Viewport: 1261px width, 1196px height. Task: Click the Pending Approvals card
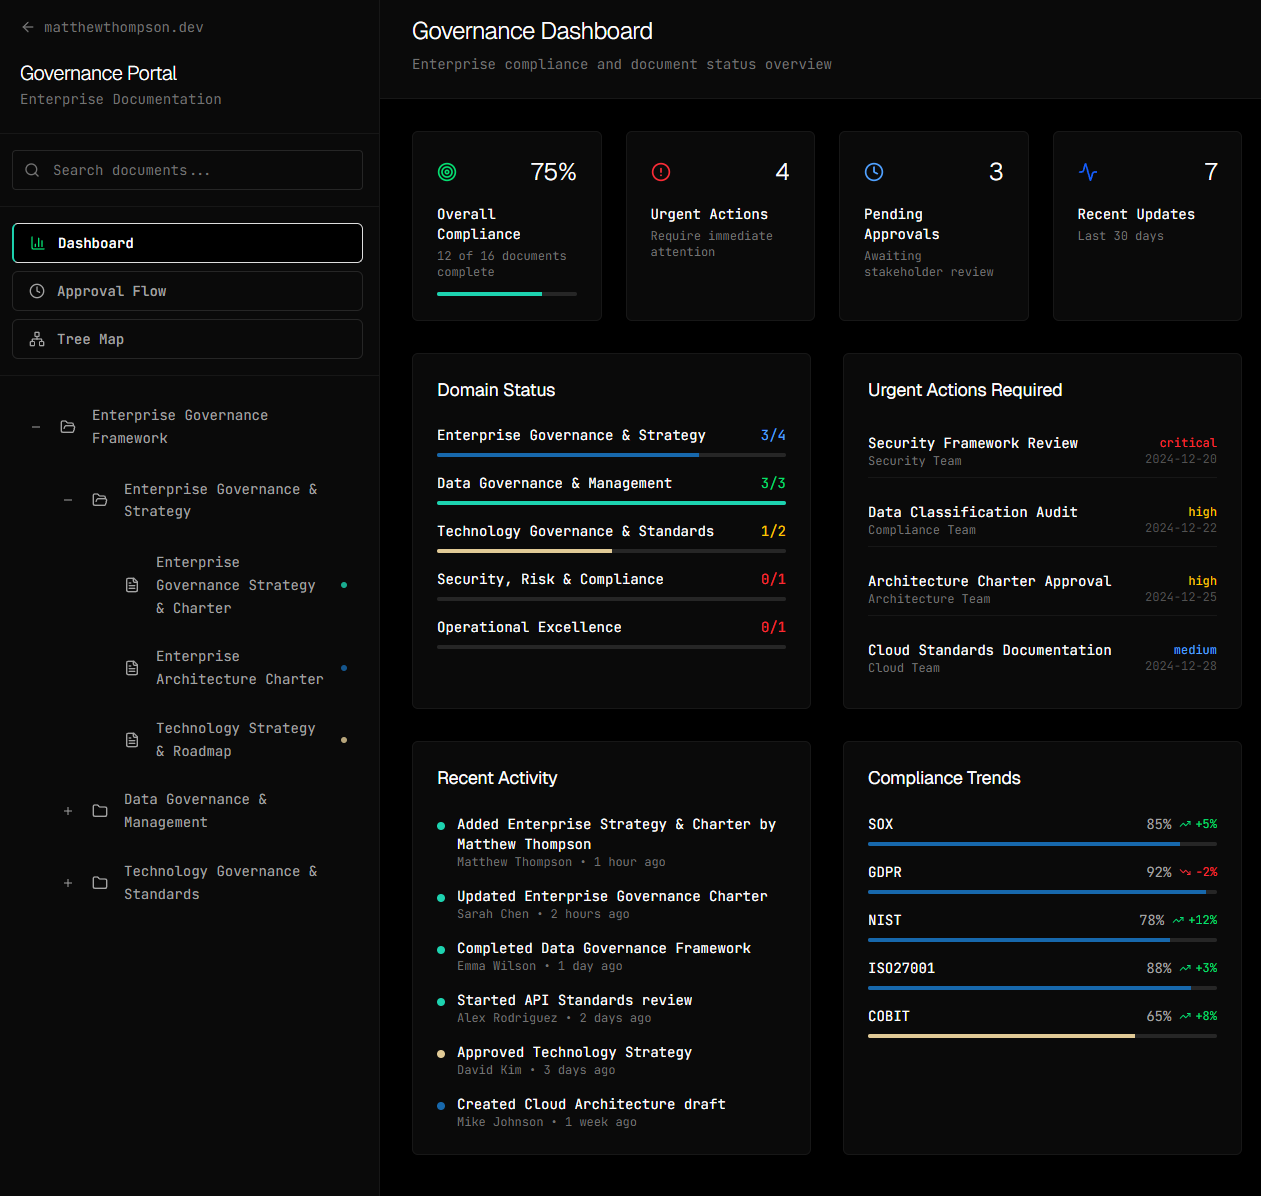click(933, 226)
